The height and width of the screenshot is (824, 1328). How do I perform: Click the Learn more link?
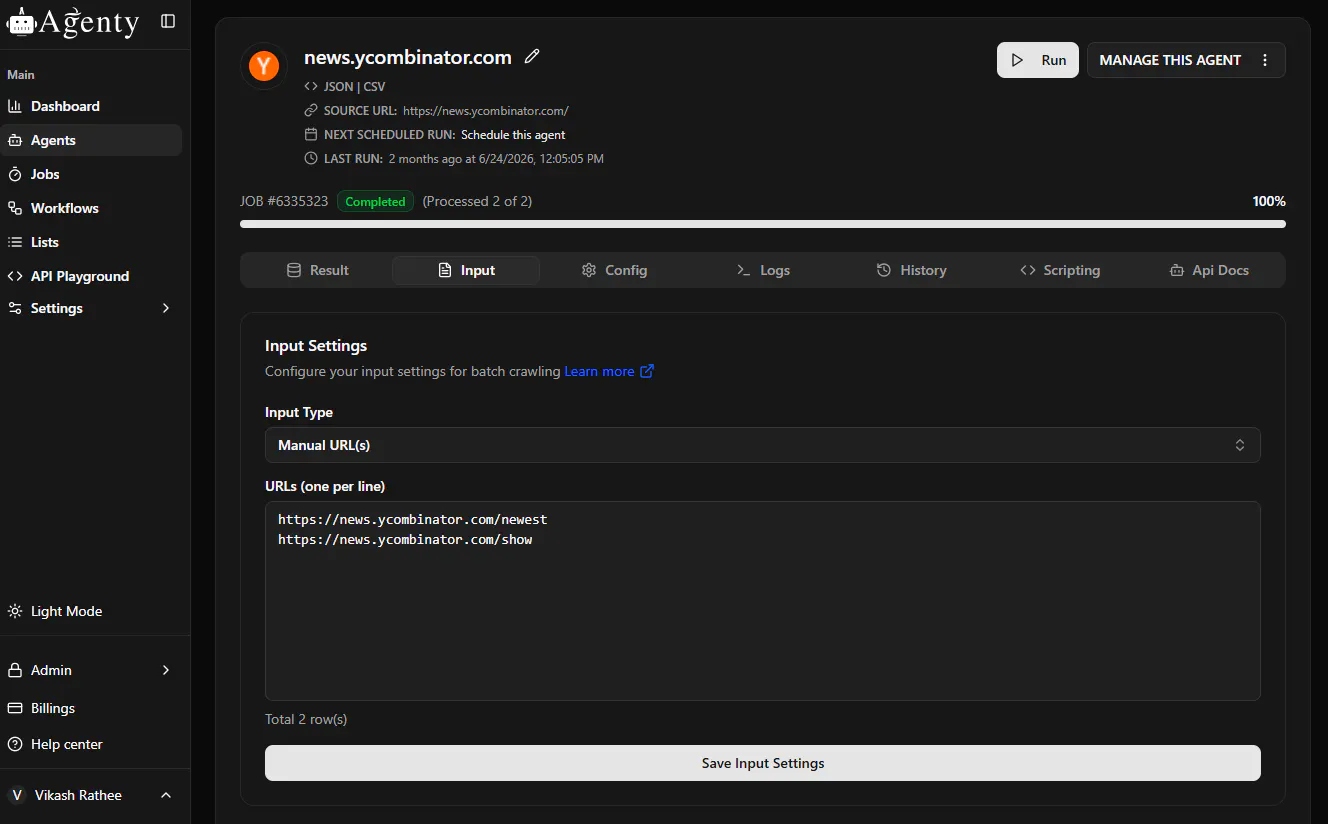[599, 371]
